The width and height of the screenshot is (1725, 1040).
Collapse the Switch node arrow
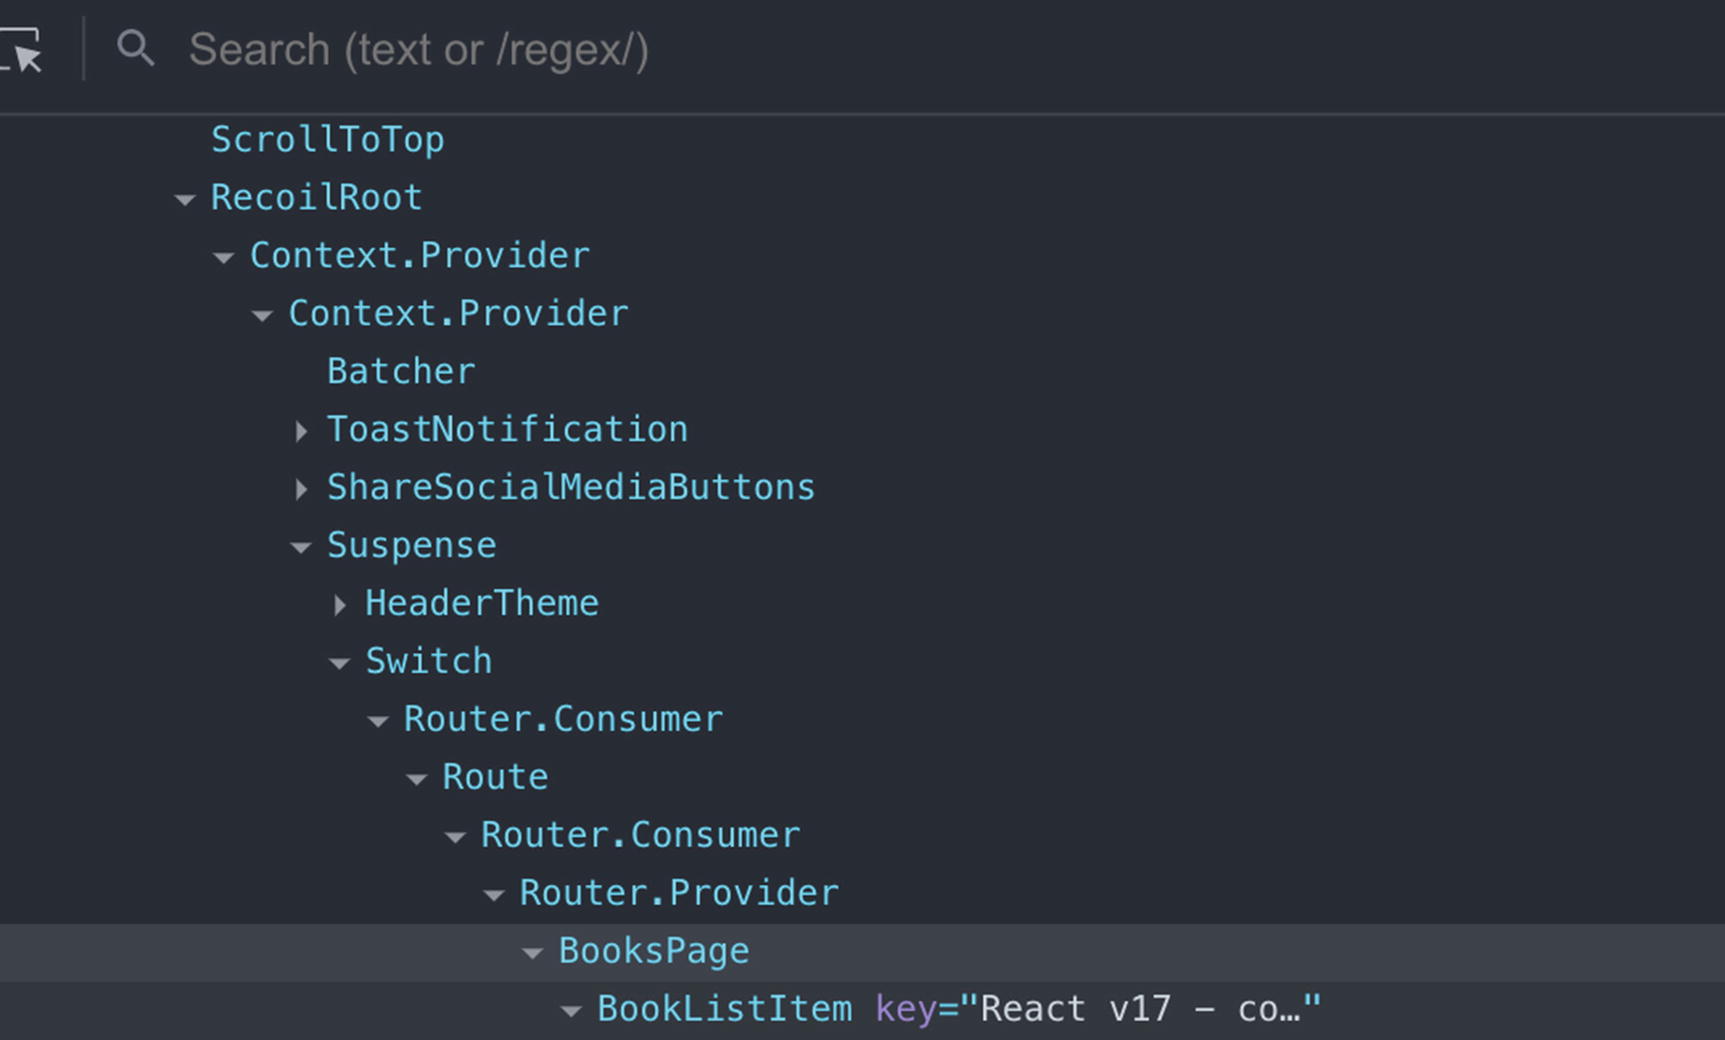pos(340,663)
